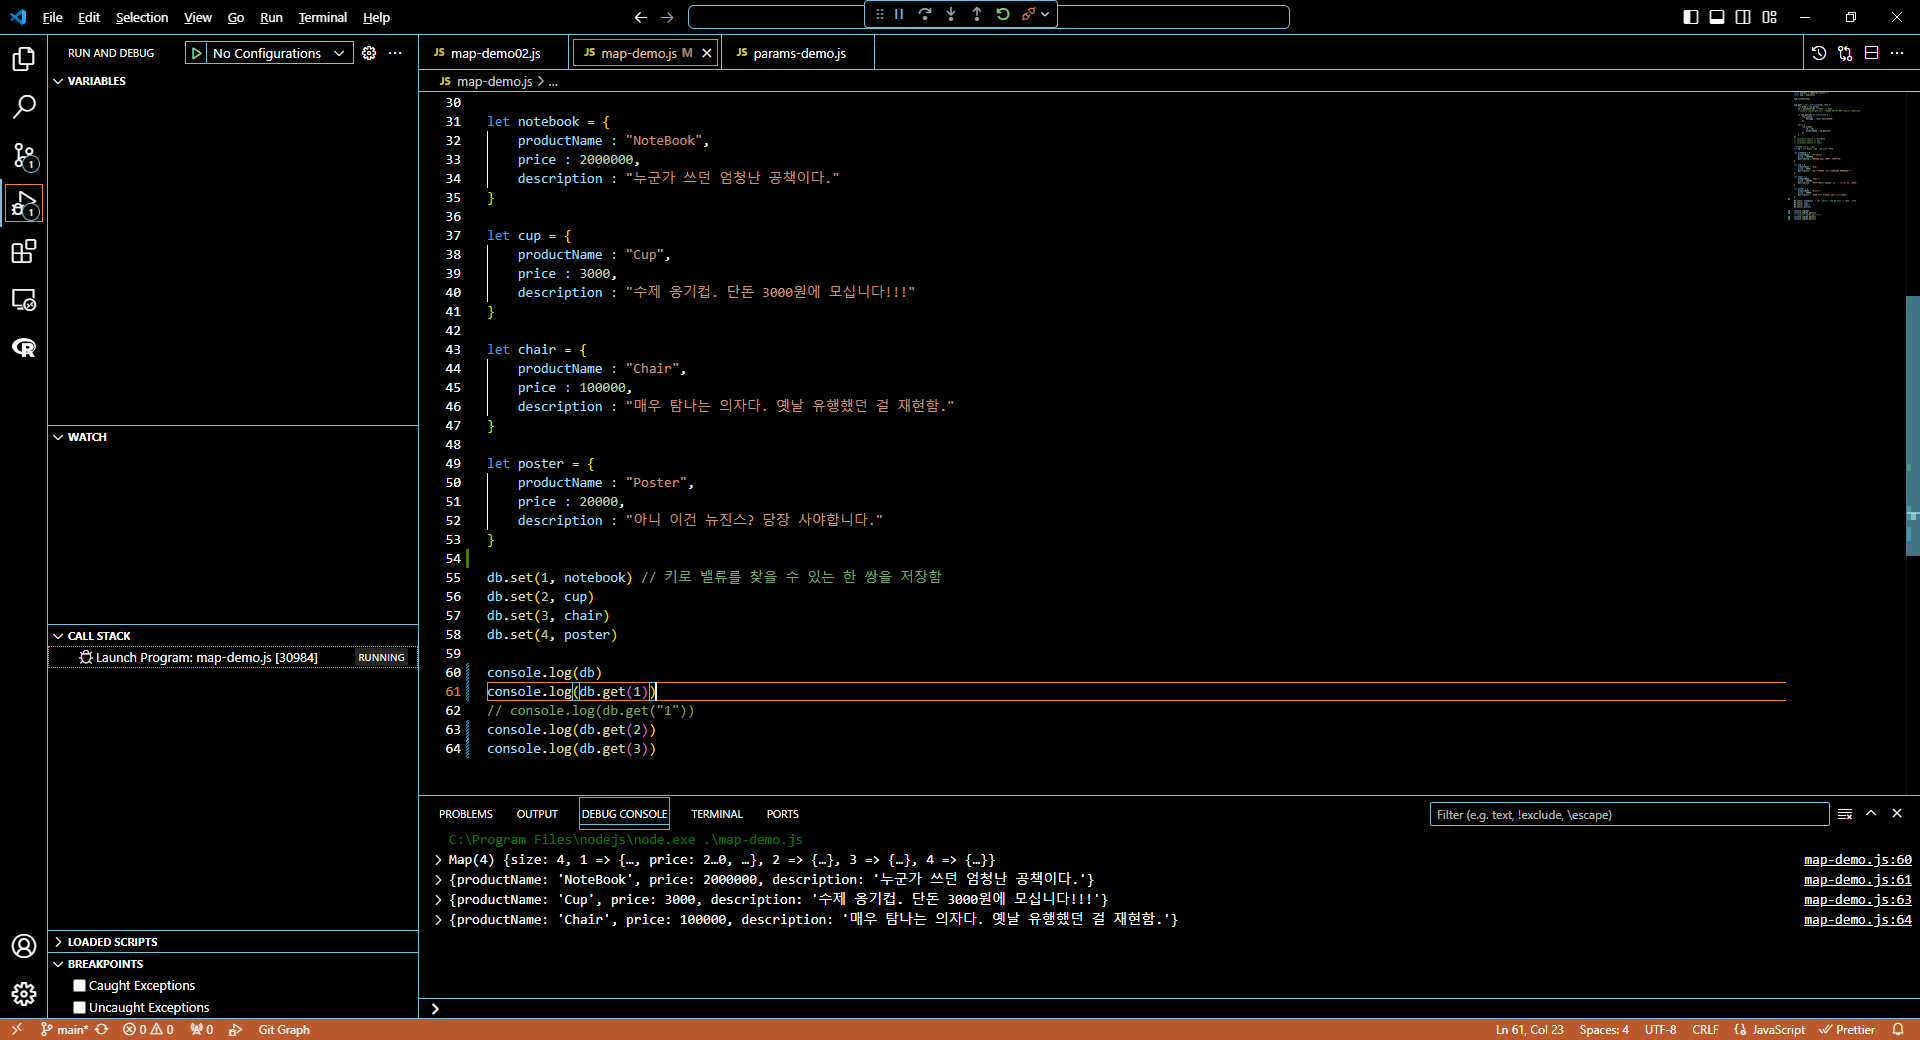Image resolution: width=1920 pixels, height=1040 pixels.
Task: Open the Accounts menu icon
Action: 24,946
